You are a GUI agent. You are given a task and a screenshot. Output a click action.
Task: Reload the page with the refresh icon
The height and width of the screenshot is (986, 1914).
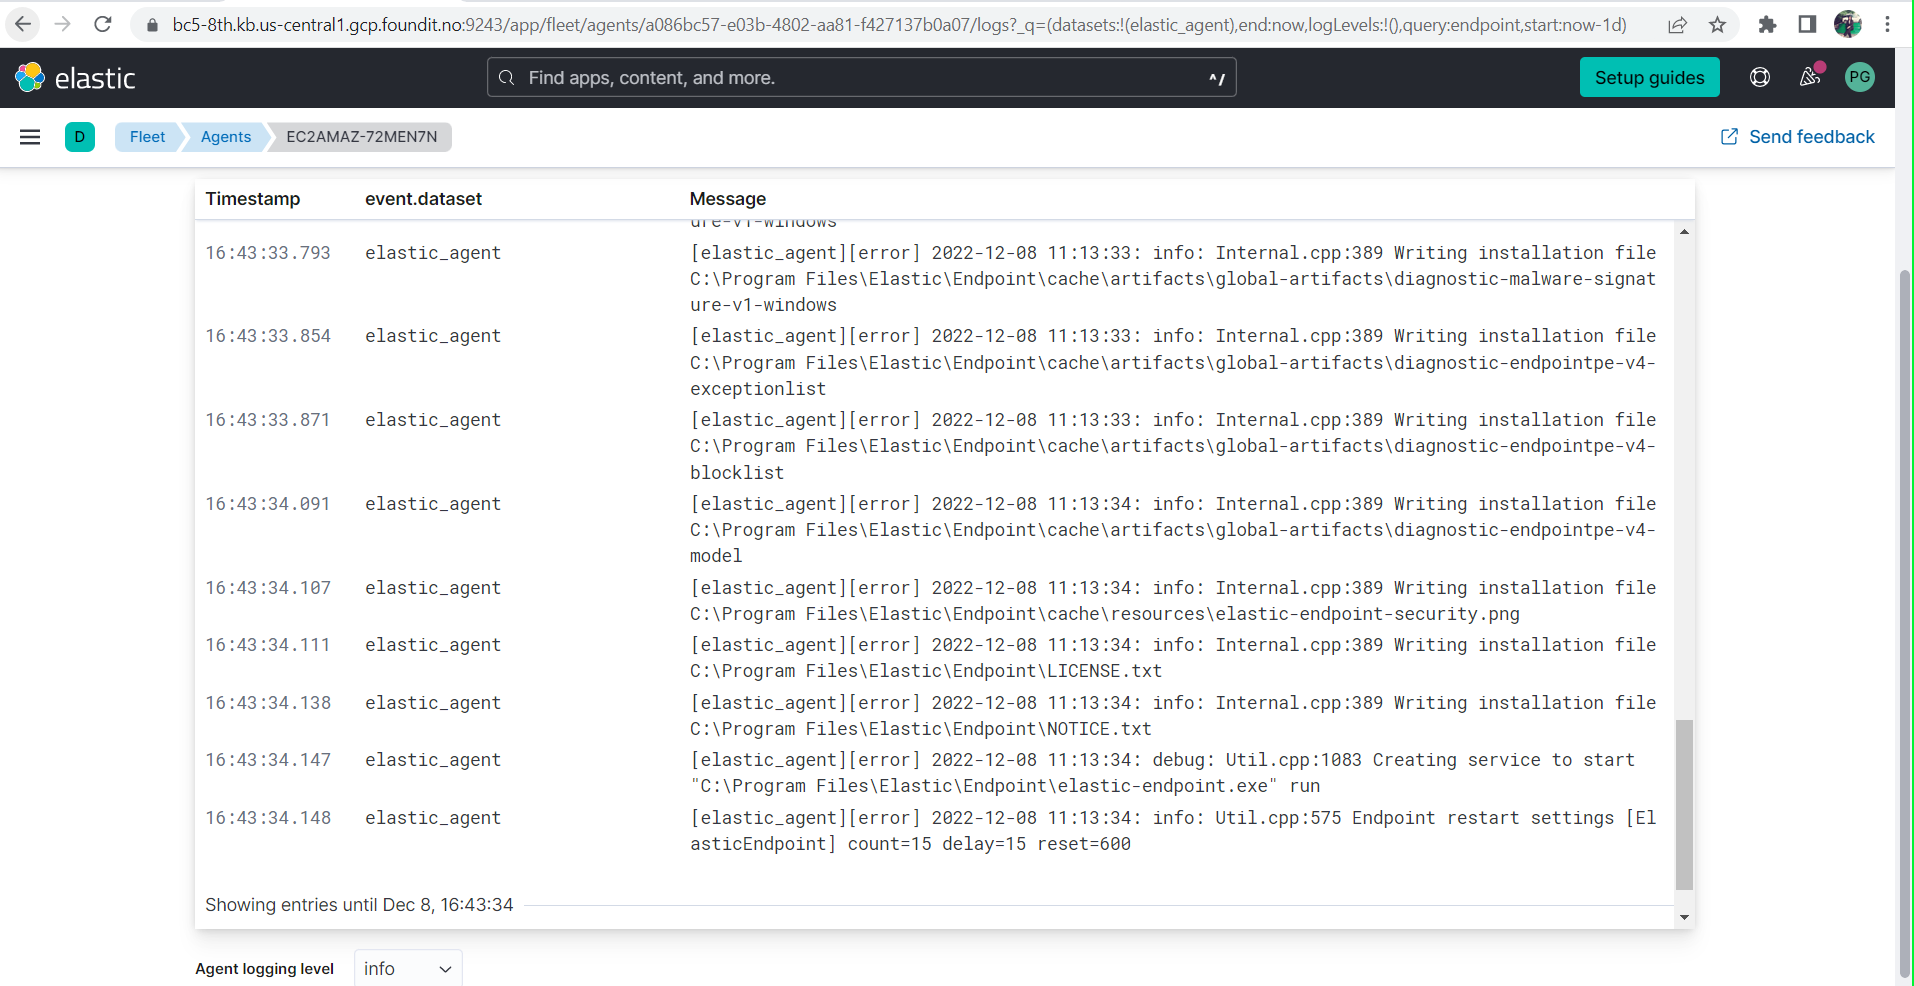(x=103, y=24)
